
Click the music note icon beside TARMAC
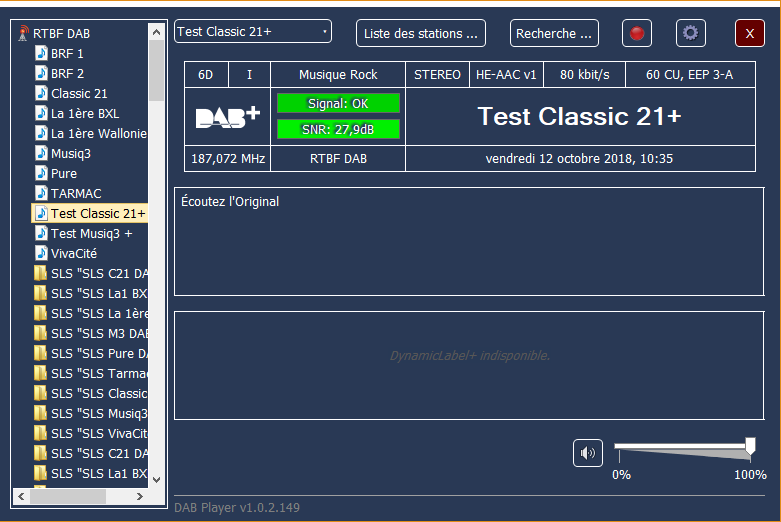41,193
